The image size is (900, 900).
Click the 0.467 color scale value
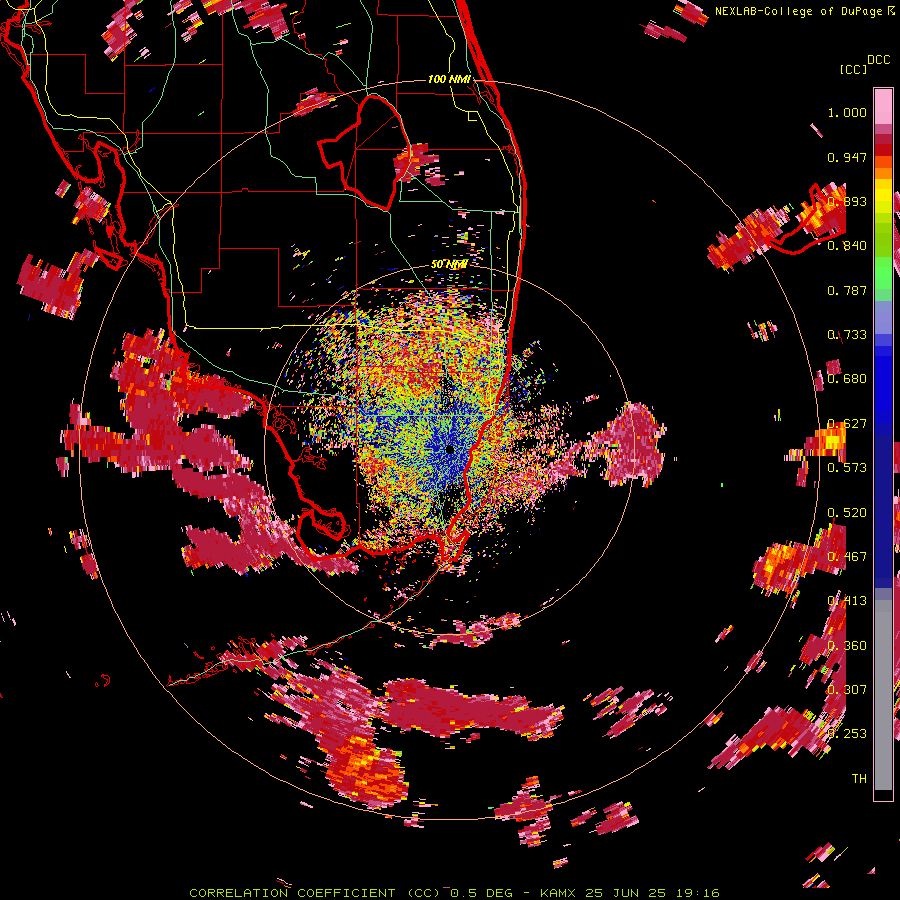tap(847, 557)
